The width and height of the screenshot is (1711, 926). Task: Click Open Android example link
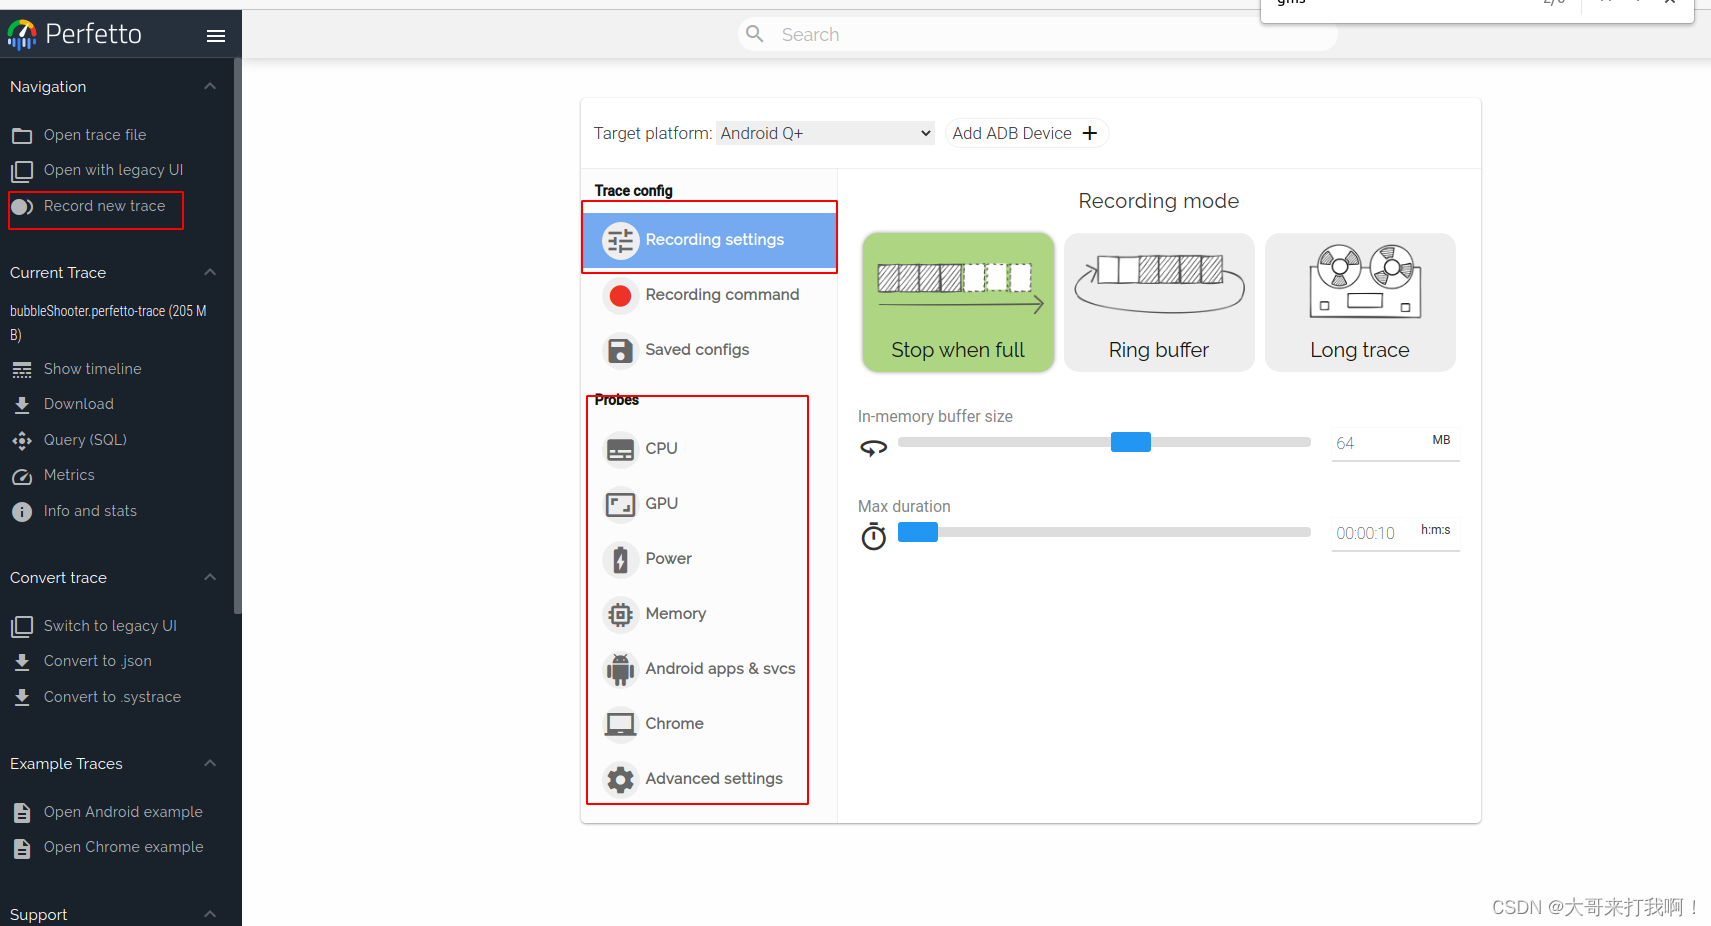(123, 812)
